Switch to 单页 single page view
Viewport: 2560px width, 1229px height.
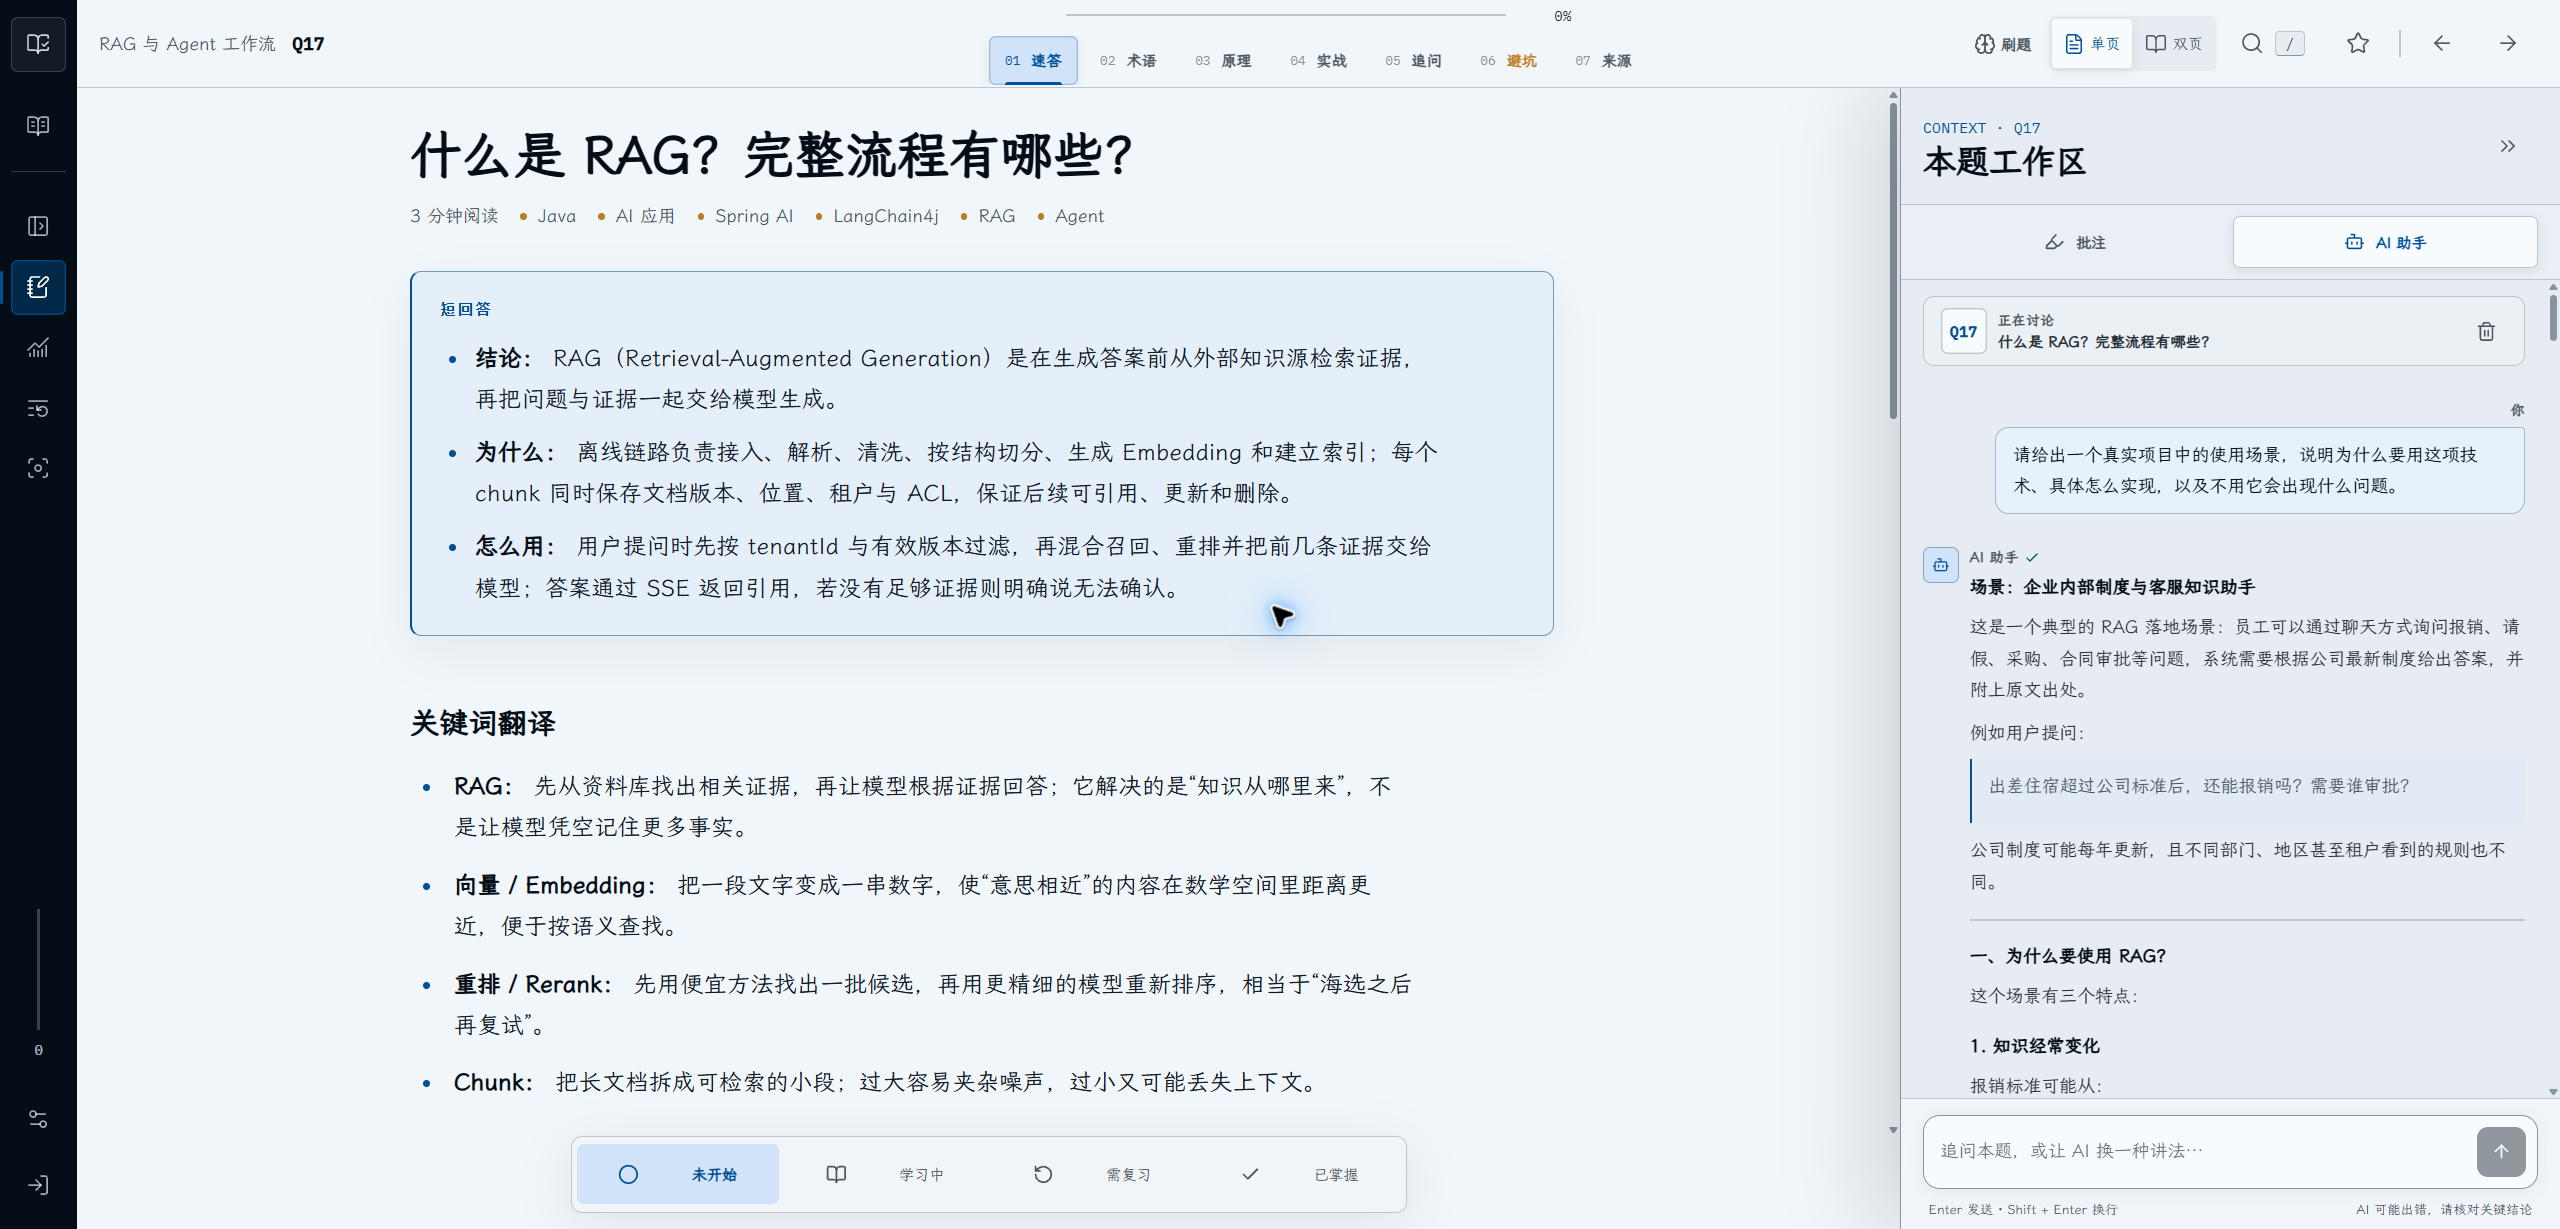2093,44
